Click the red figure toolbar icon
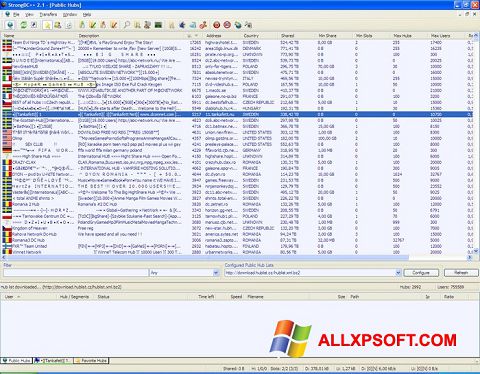480x374 pixels. click(203, 25)
